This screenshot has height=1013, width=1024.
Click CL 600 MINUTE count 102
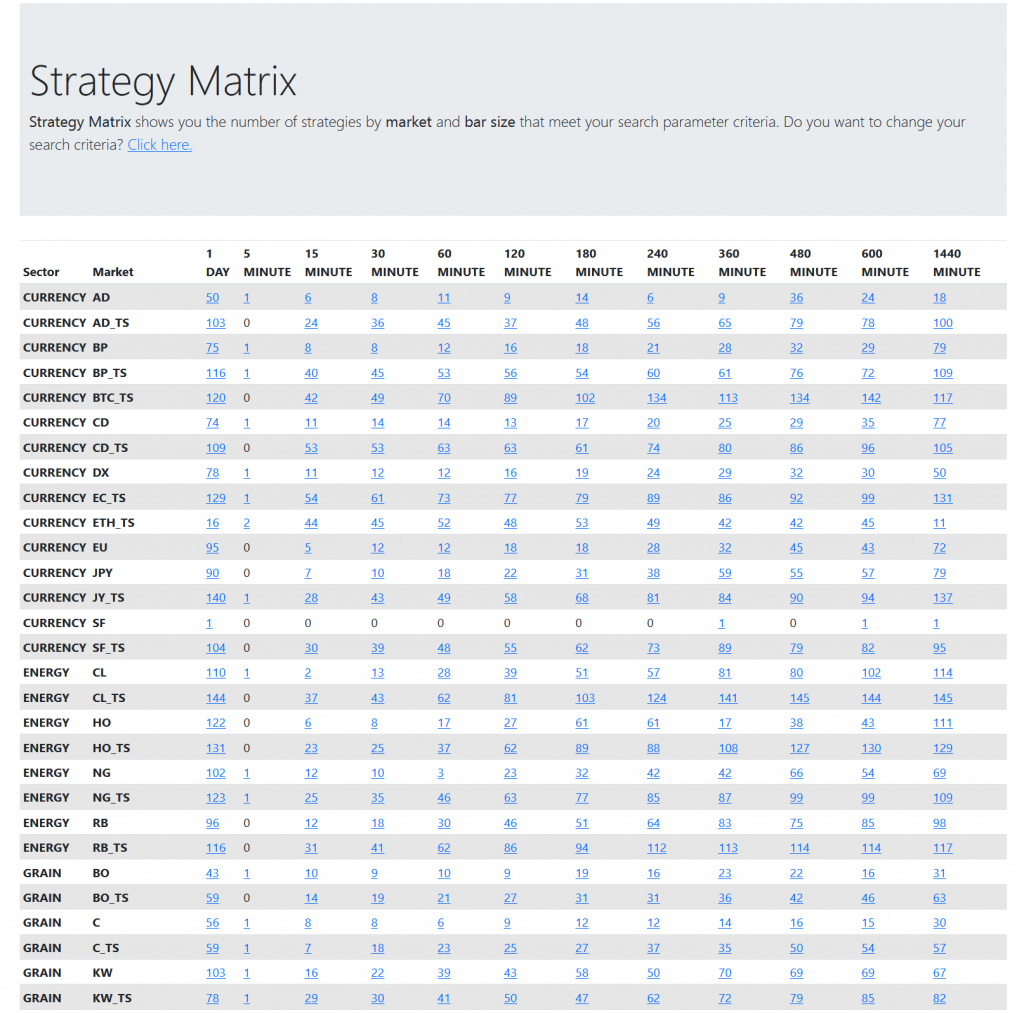(x=870, y=673)
